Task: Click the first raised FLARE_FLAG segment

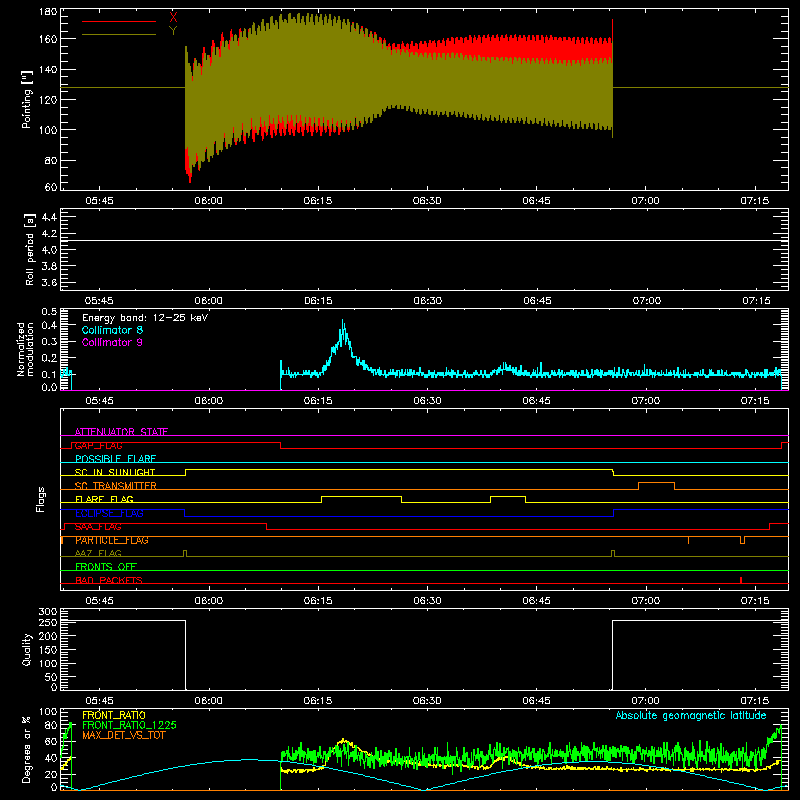Action: tap(361, 496)
